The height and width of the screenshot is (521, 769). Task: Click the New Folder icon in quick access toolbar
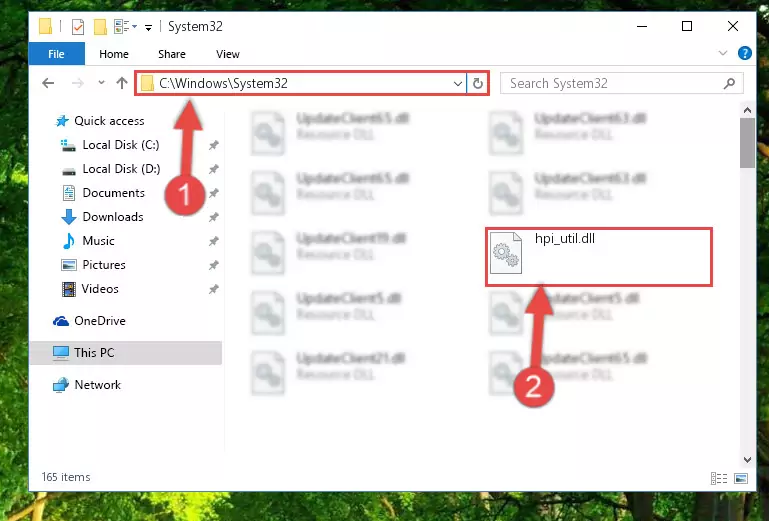click(x=100, y=26)
